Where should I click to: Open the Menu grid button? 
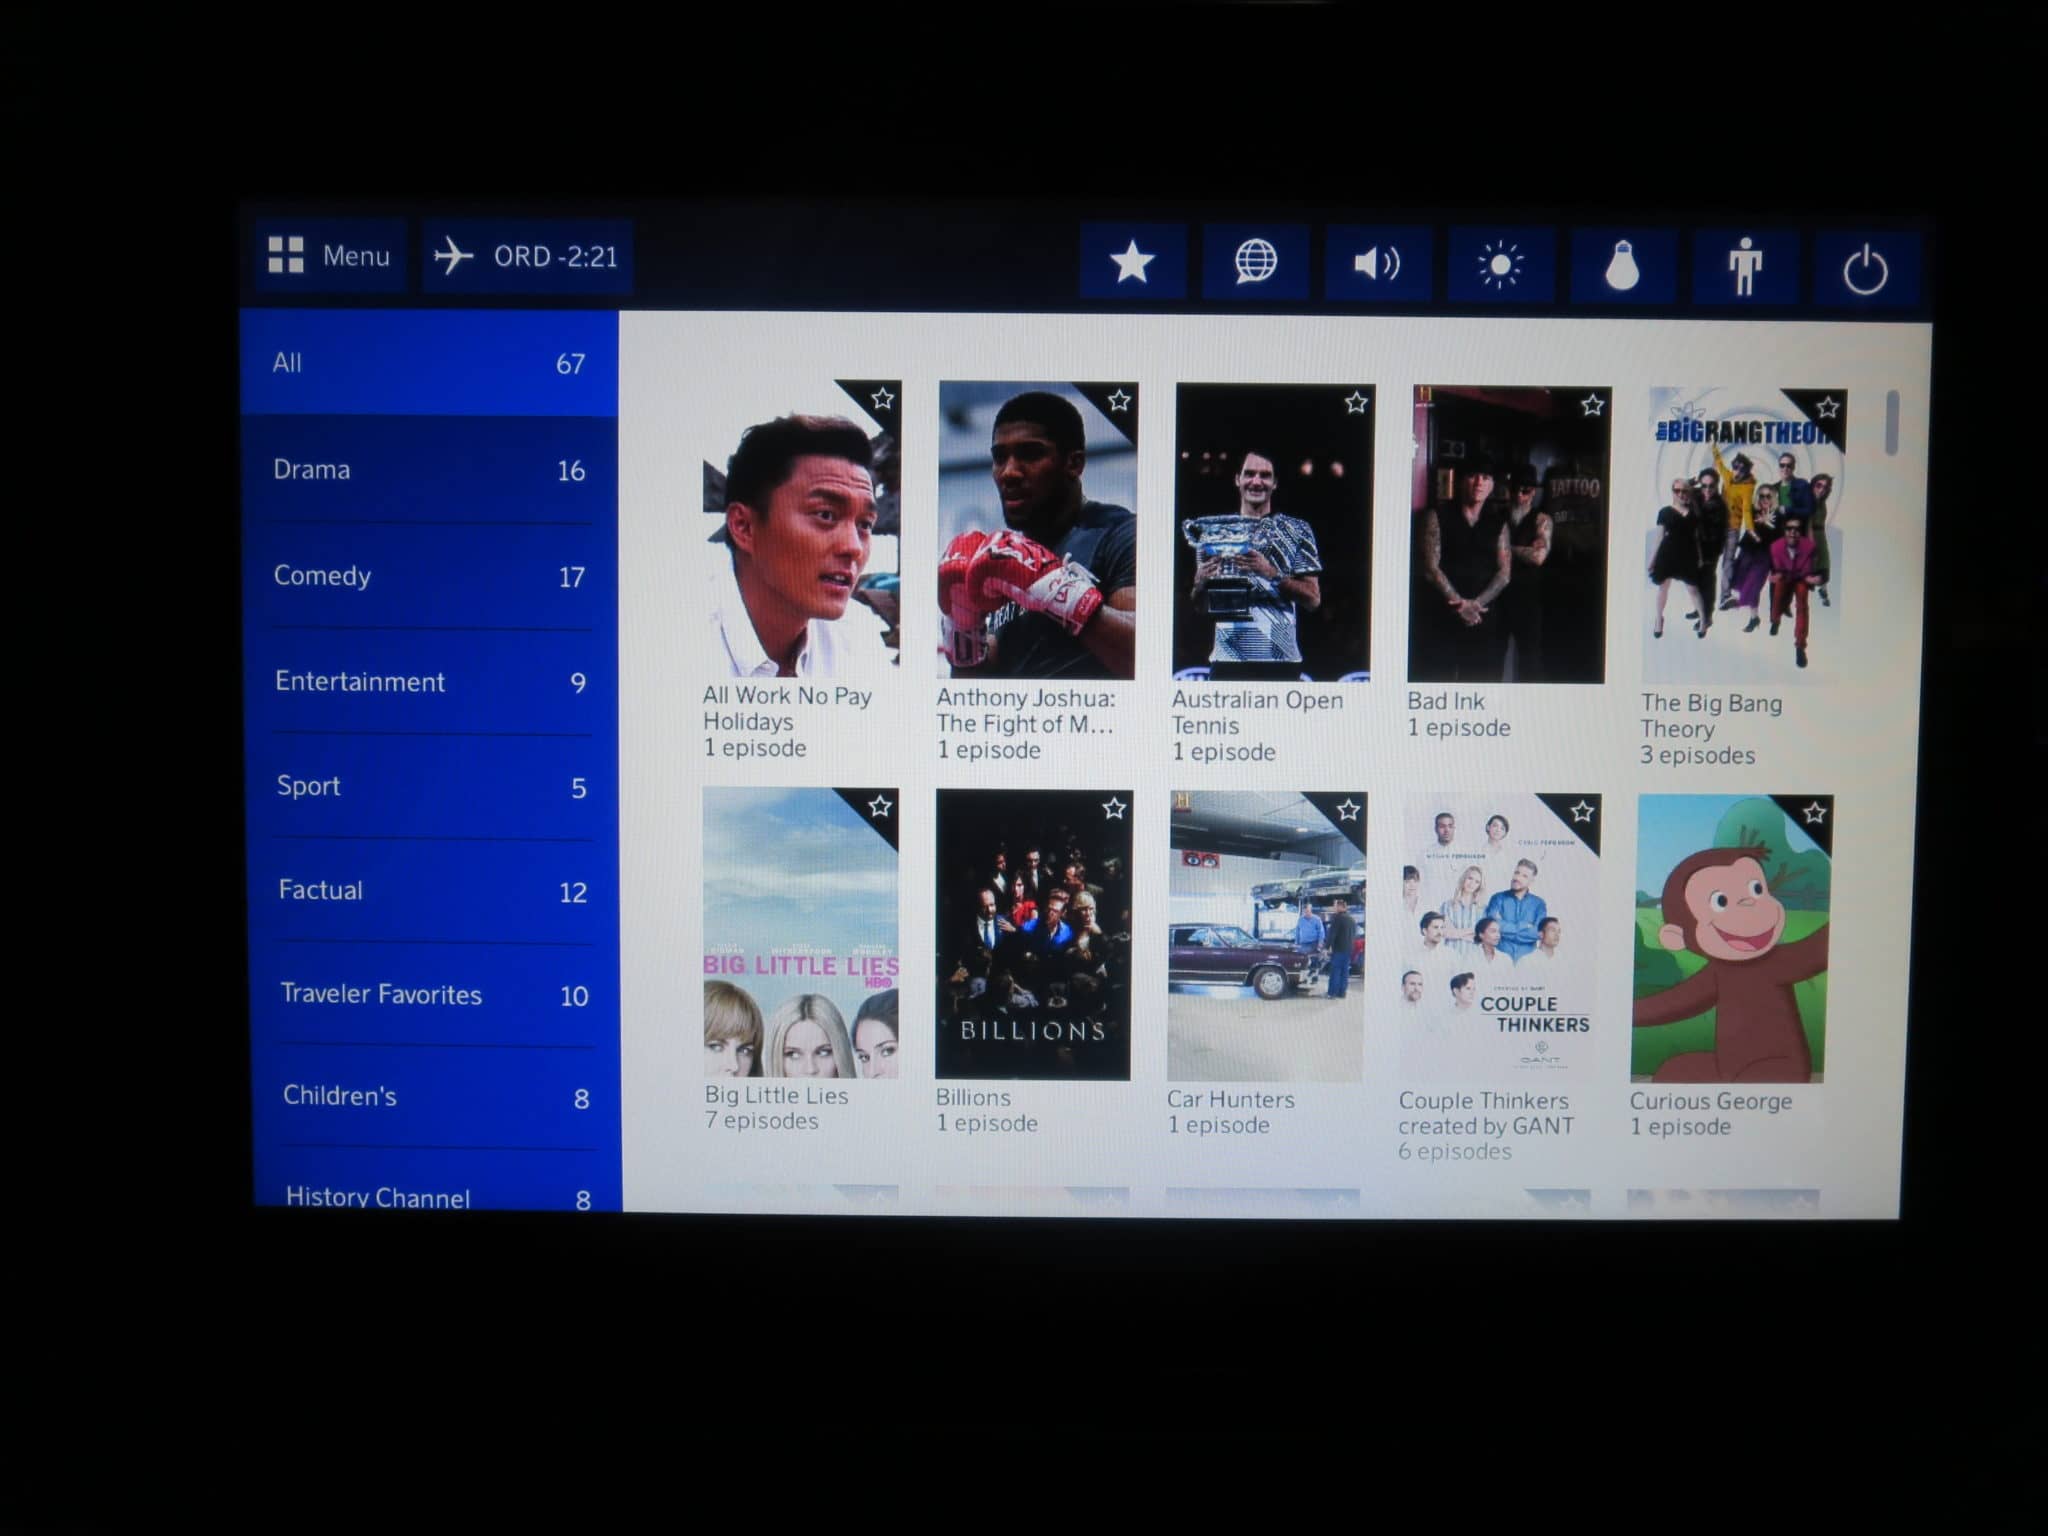(x=331, y=255)
